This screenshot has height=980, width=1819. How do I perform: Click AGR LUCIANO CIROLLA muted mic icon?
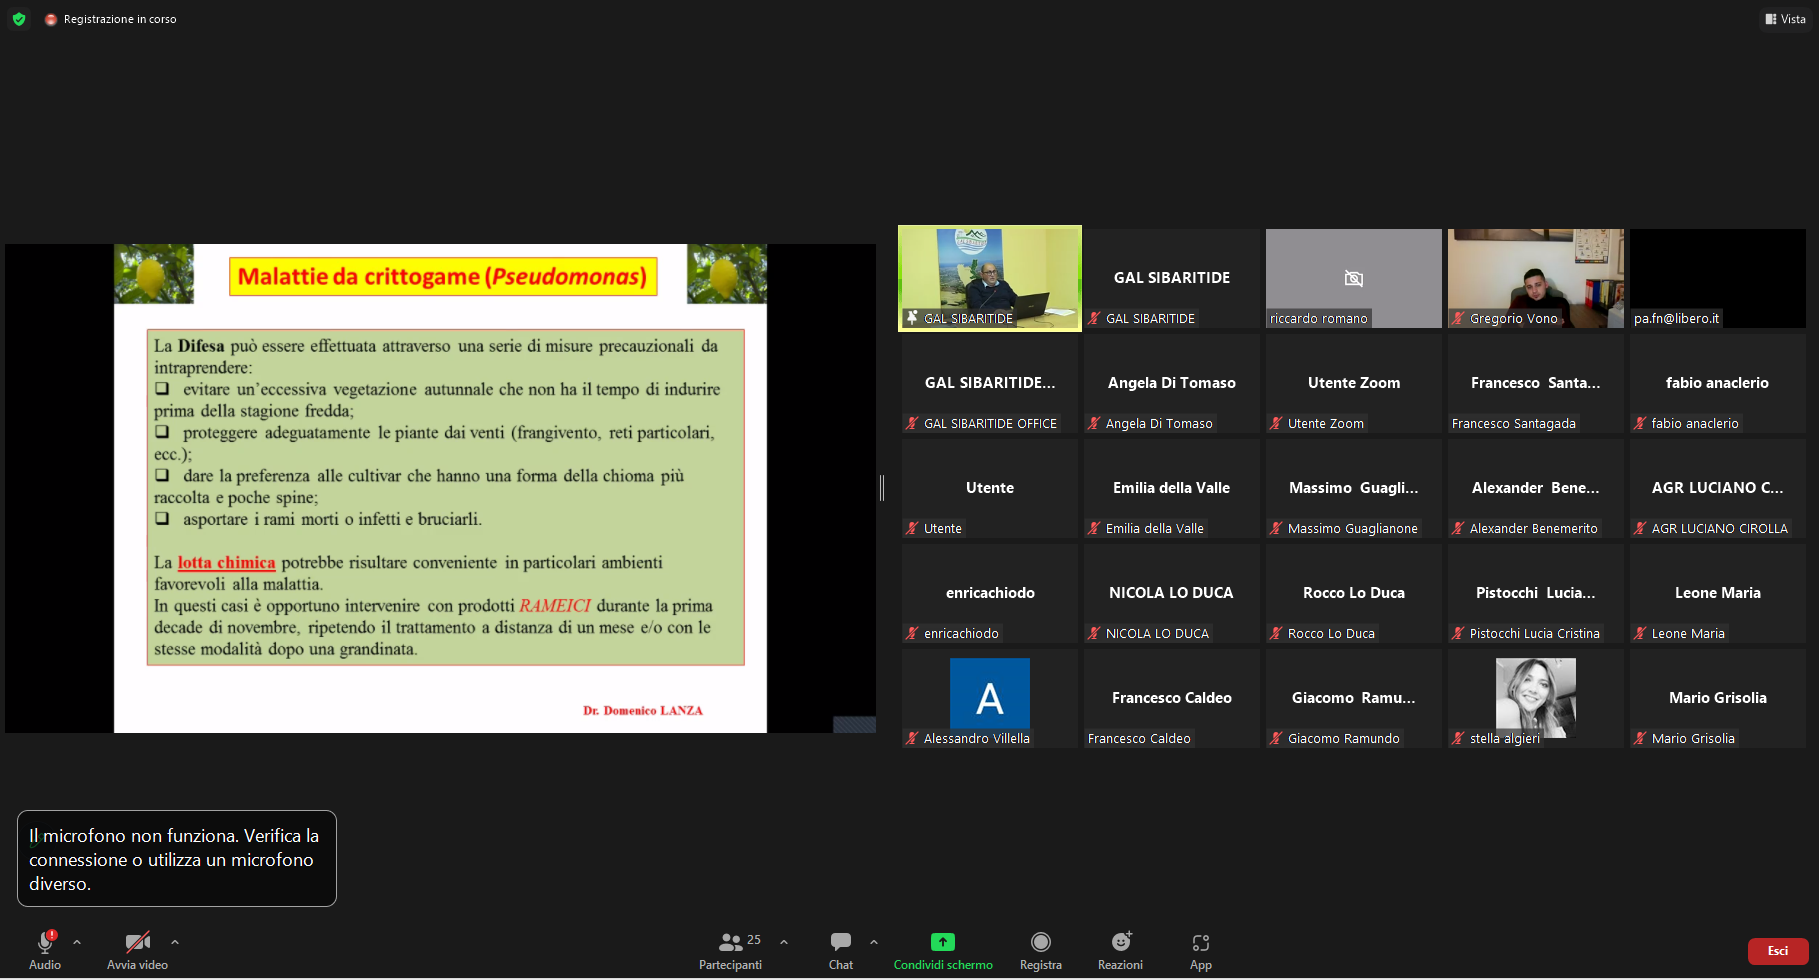pos(1640,528)
